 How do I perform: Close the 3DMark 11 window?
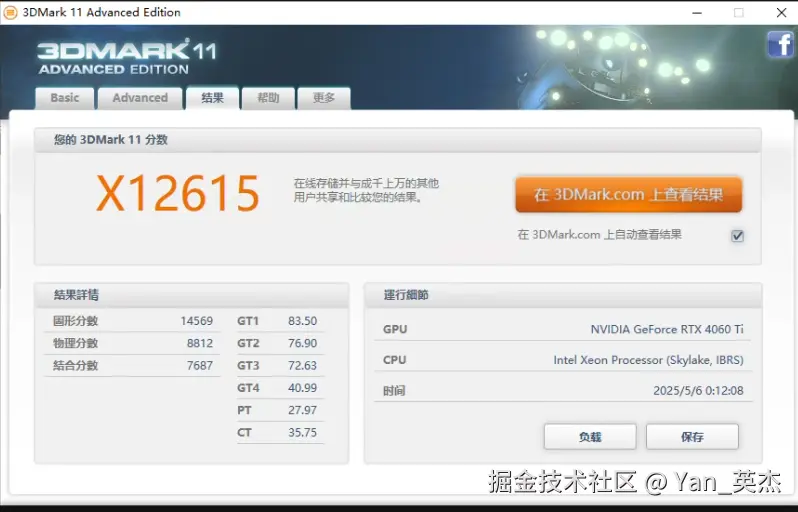pyautogui.click(x=782, y=13)
